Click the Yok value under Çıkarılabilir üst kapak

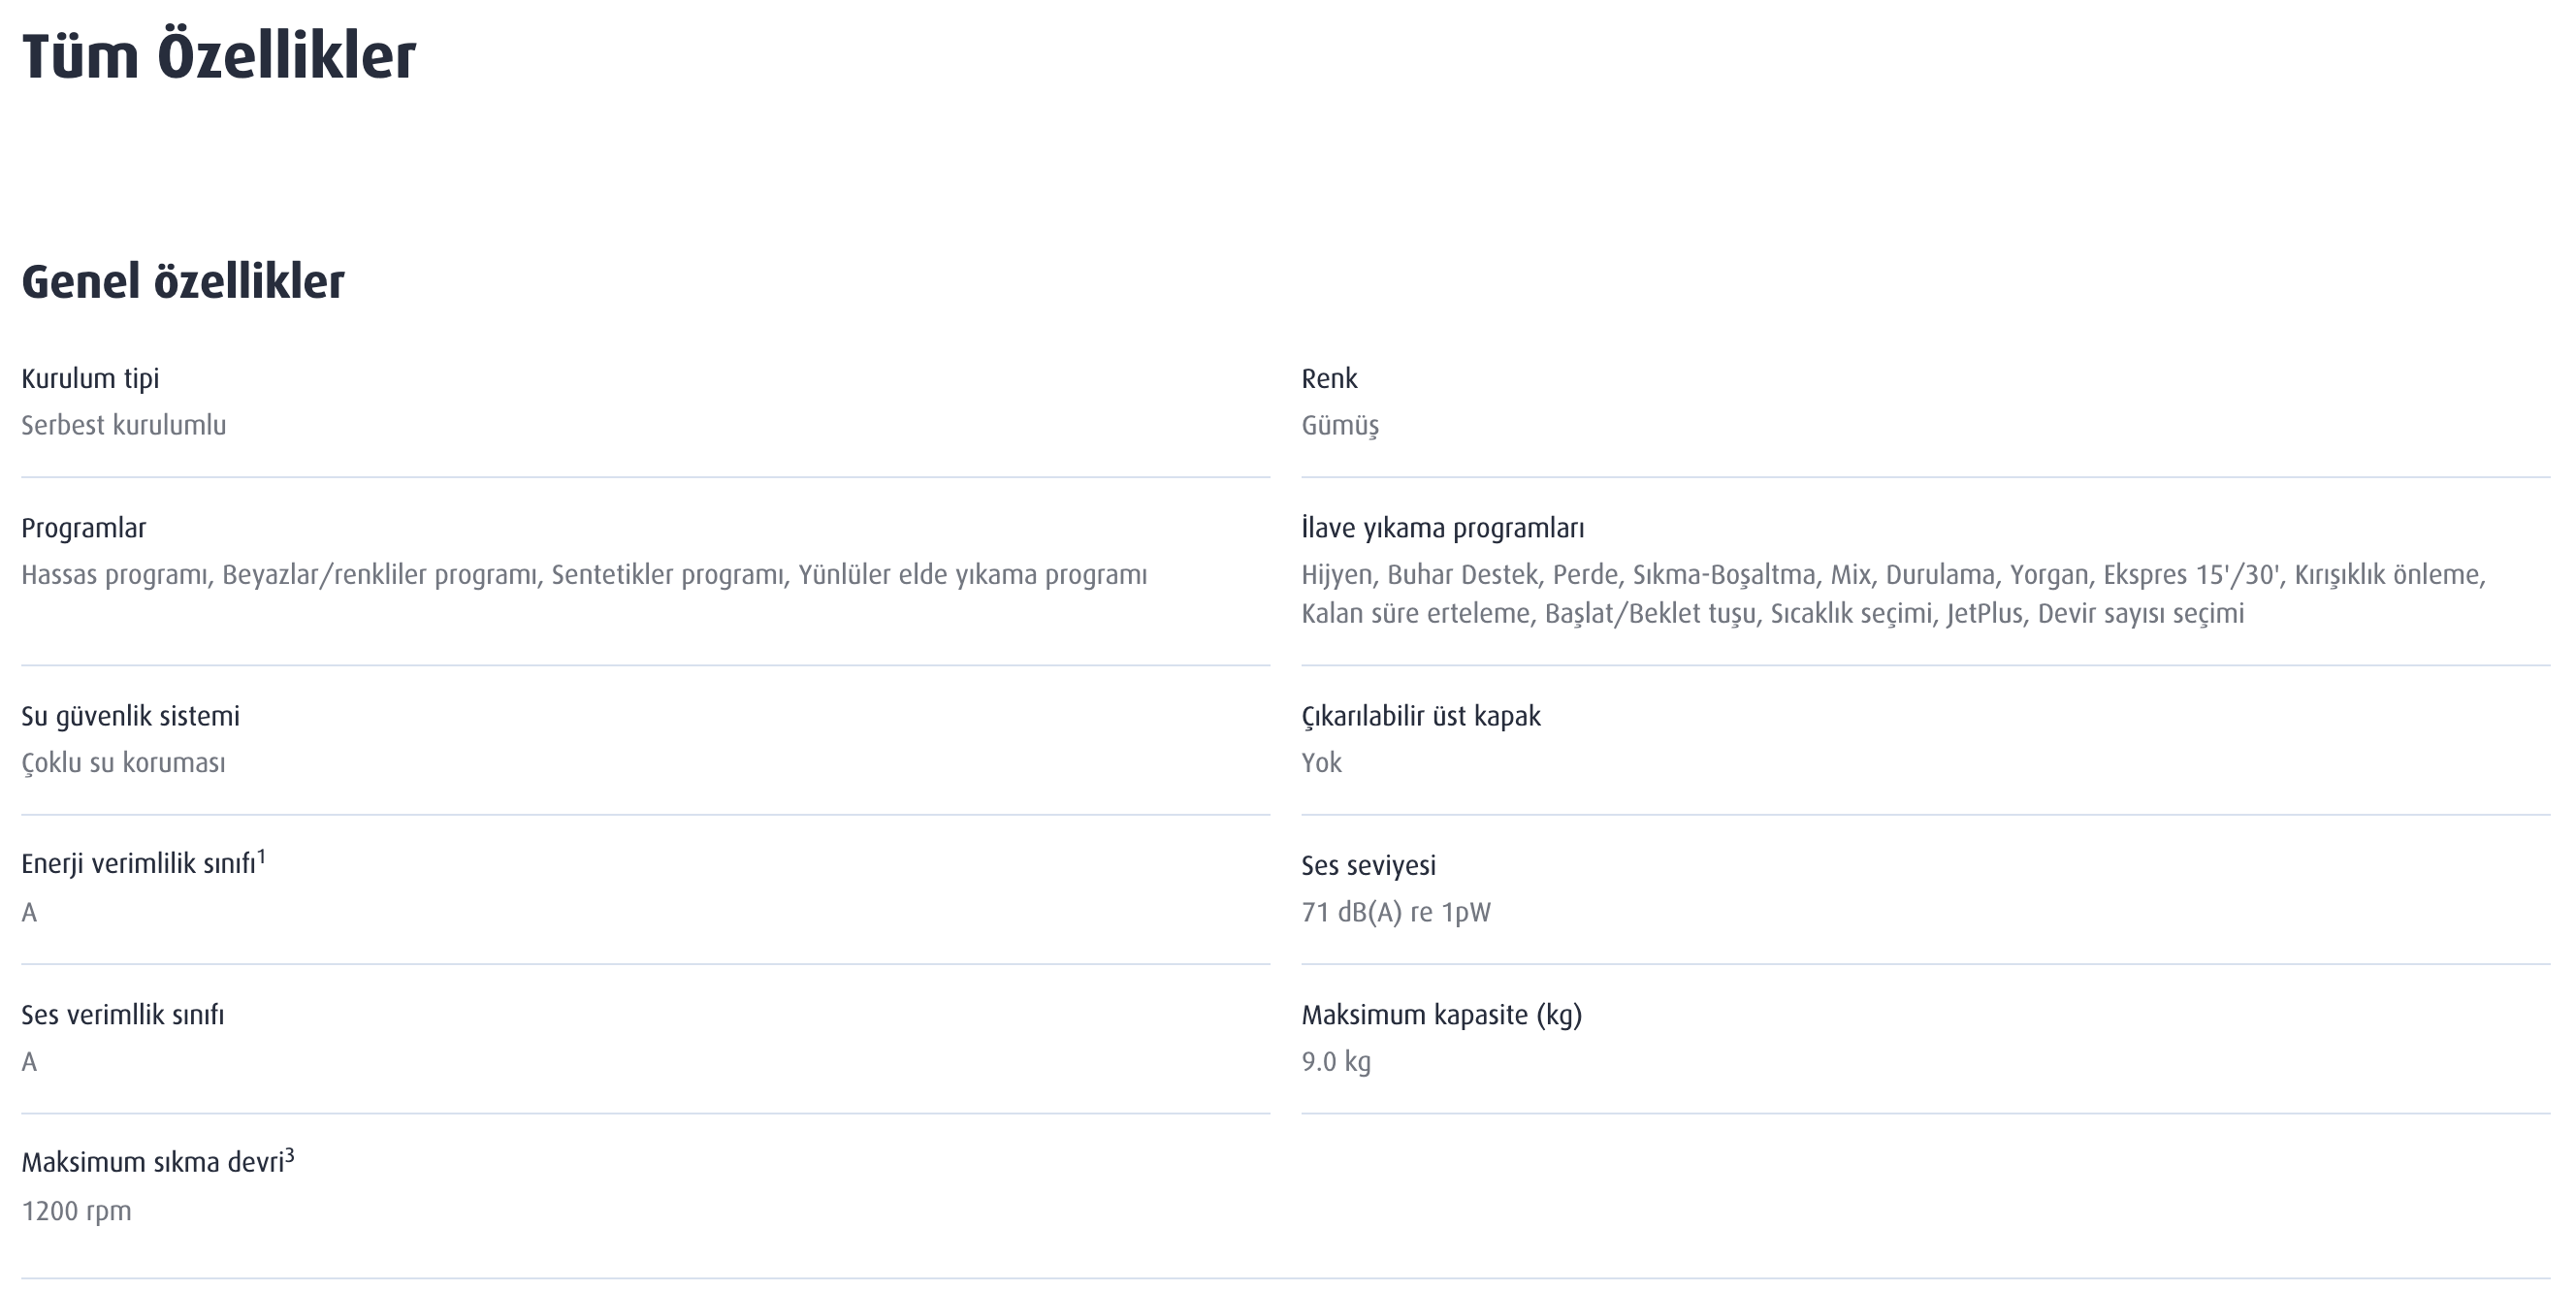(x=1321, y=763)
